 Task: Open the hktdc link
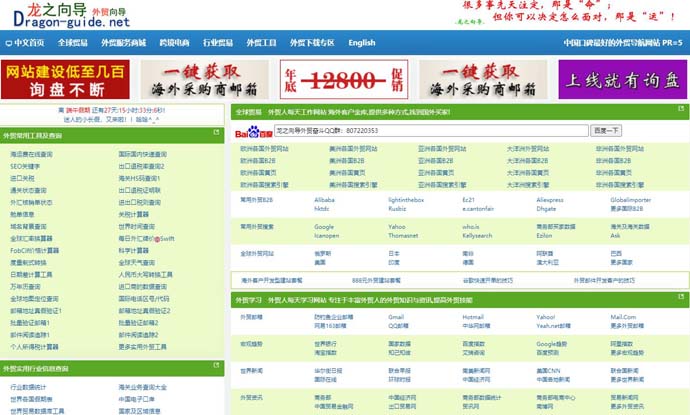click(322, 209)
